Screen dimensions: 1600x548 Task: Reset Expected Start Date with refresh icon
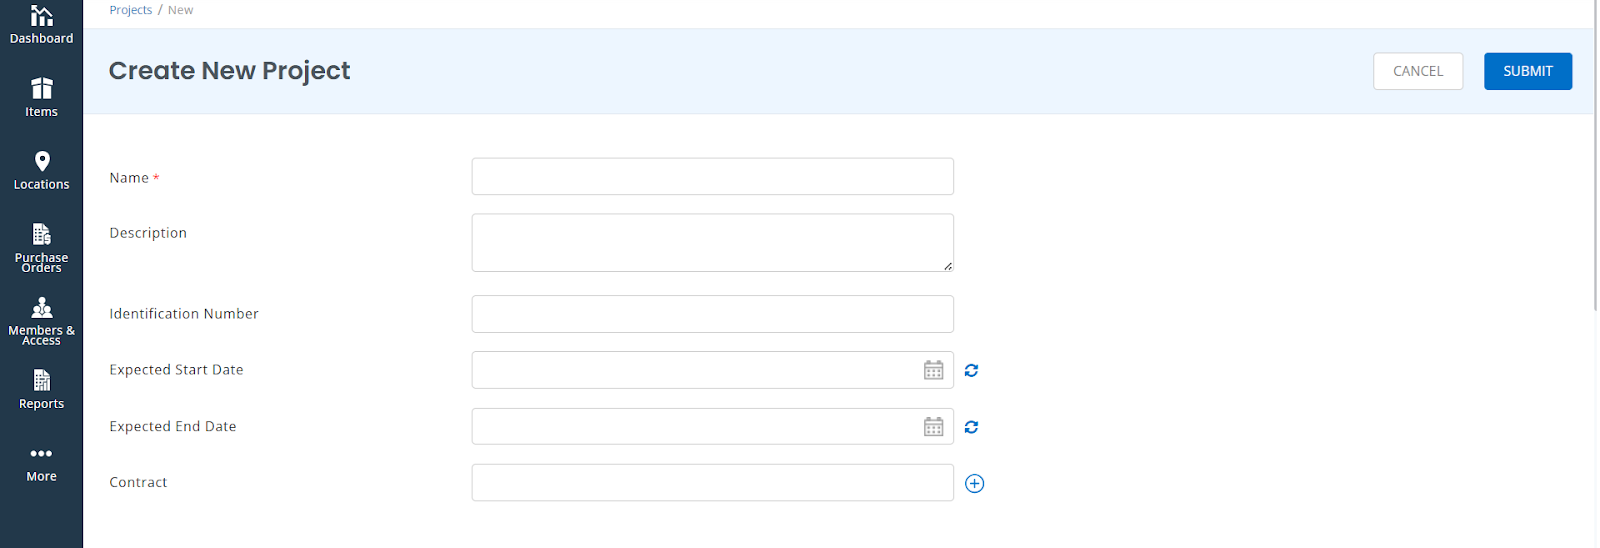(x=971, y=370)
